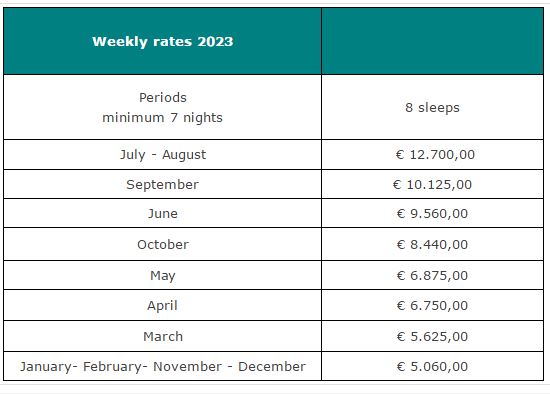Click the € 6.875,00 rate

432,275
